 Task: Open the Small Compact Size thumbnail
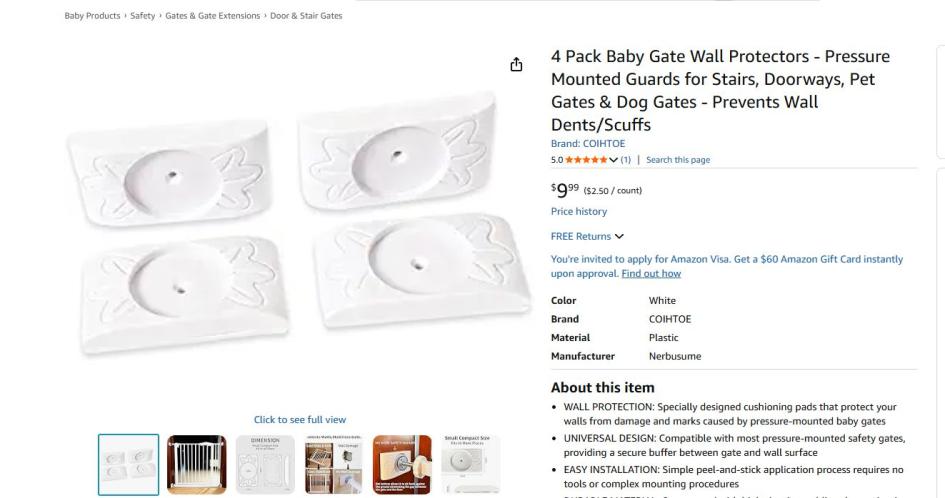pyautogui.click(x=470, y=464)
